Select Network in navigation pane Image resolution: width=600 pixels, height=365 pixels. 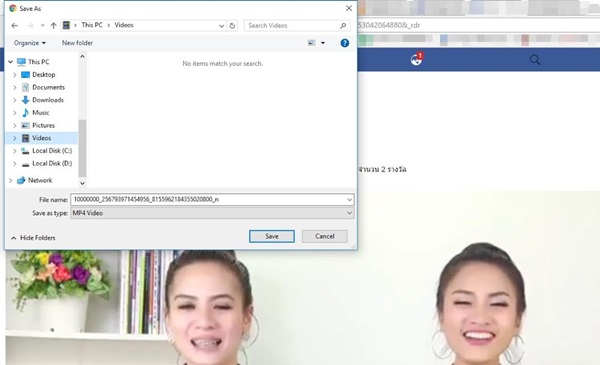pyautogui.click(x=40, y=180)
